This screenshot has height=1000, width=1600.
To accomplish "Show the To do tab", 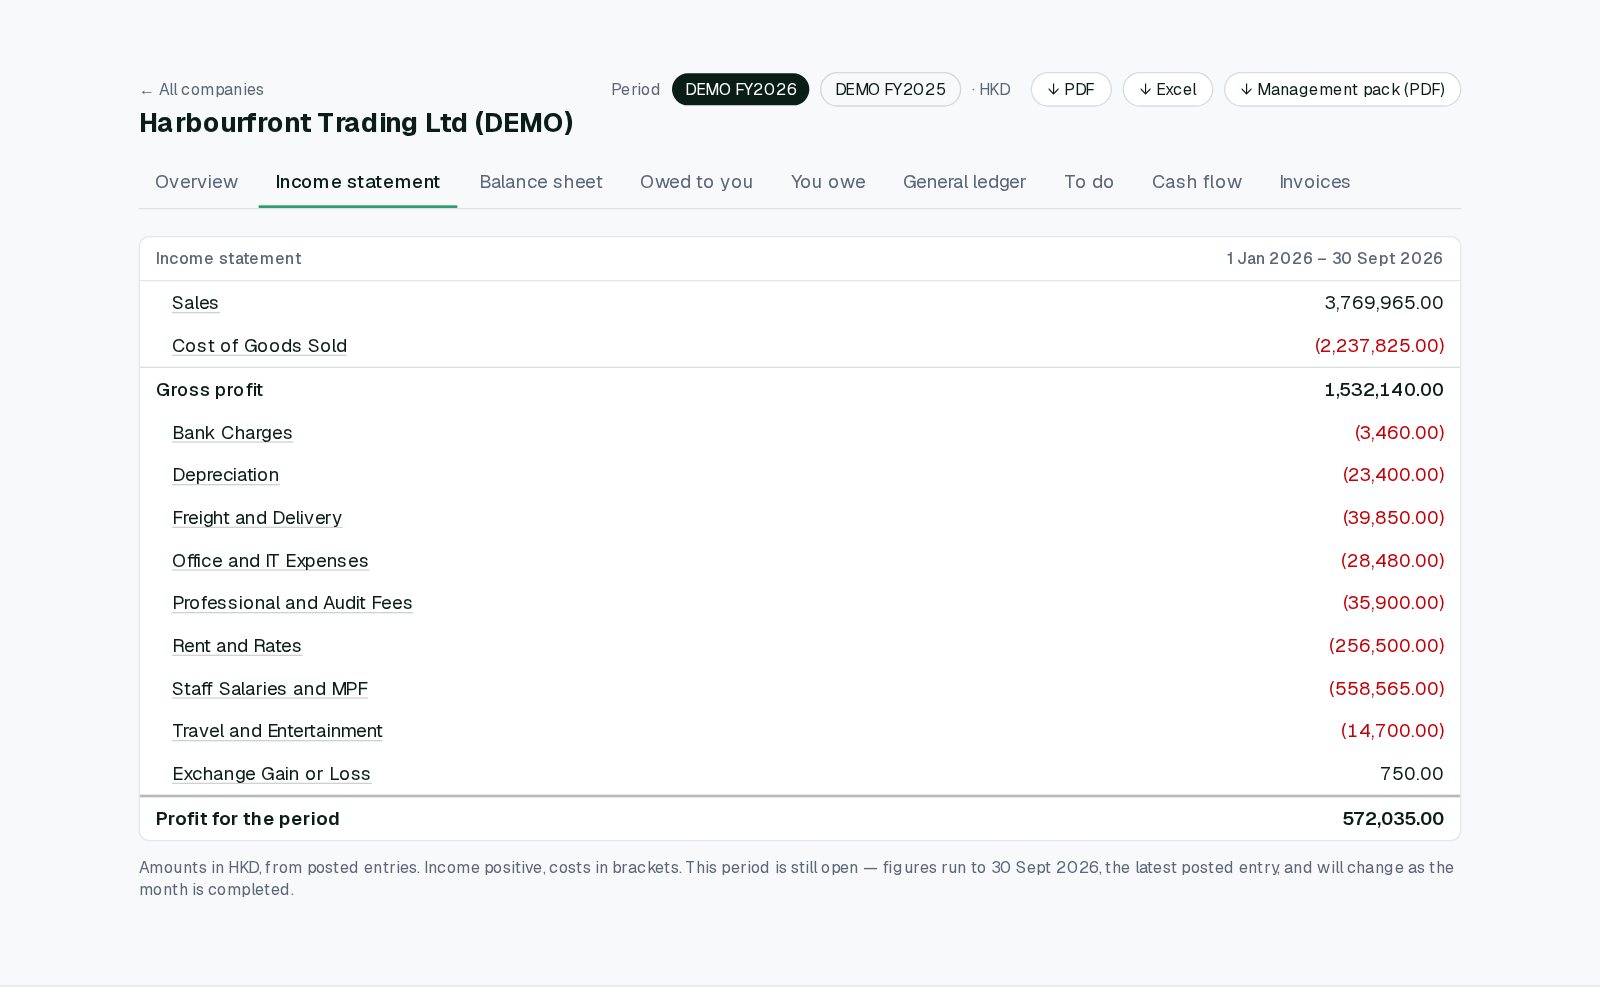I will pos(1089,182).
